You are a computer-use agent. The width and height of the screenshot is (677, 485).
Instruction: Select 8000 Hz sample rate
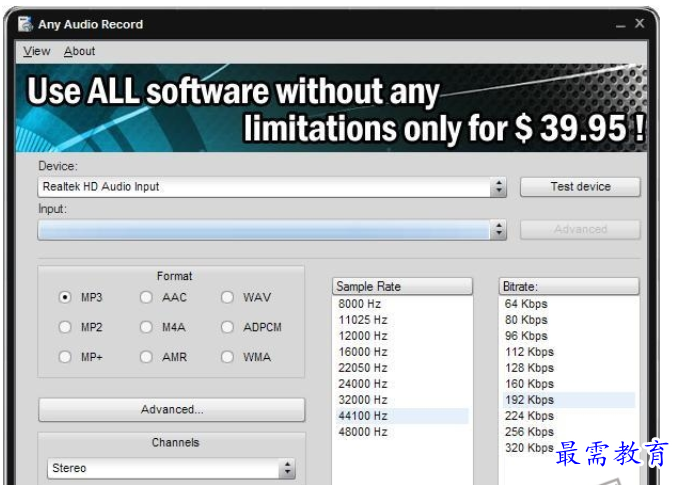[402, 304]
